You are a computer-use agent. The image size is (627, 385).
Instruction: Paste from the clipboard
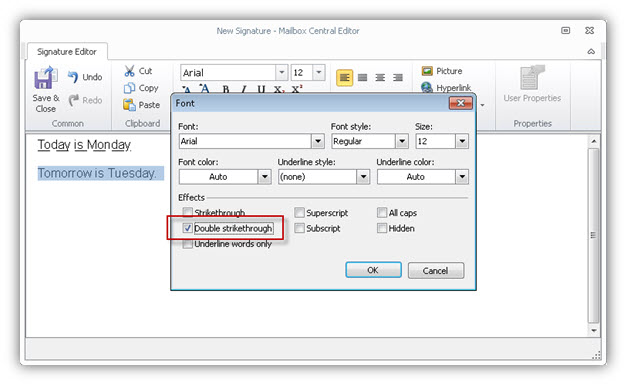click(x=142, y=105)
